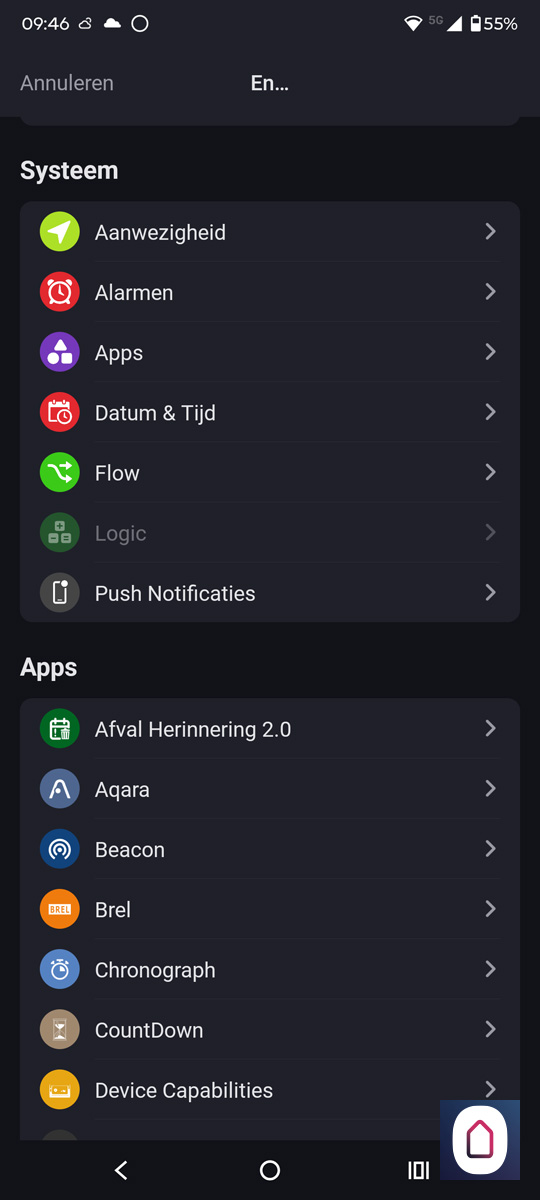
Task: Tap the orange Brel app icon
Action: coord(60,909)
